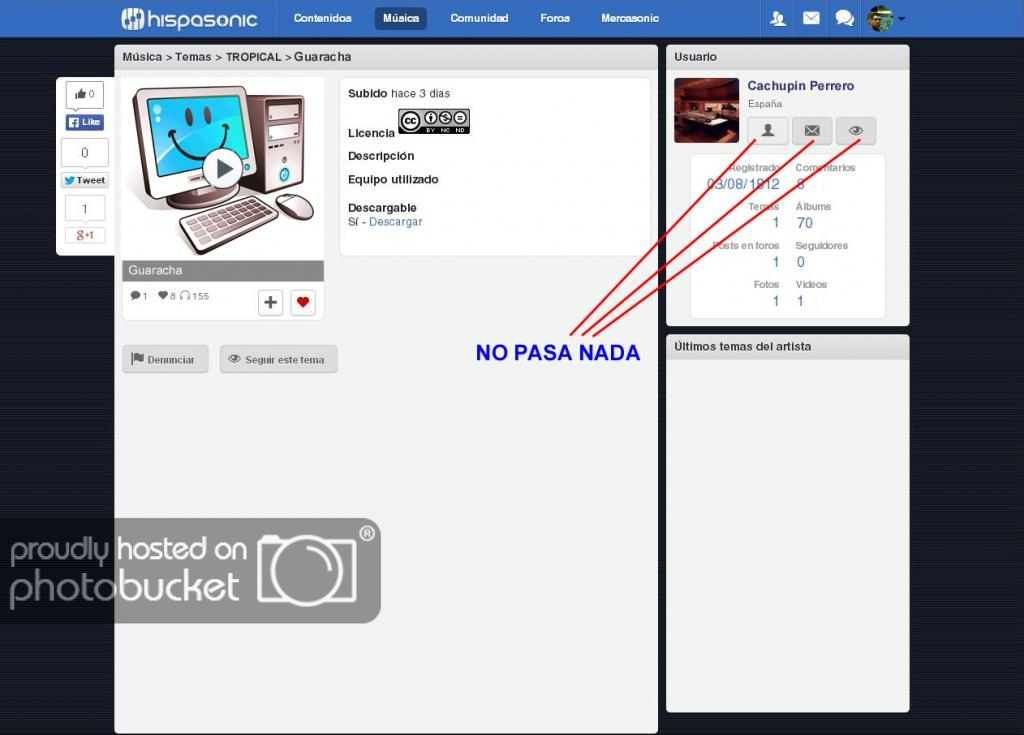The image size is (1024, 735).
Task: Open the friends icon in top bar
Action: [x=778, y=18]
